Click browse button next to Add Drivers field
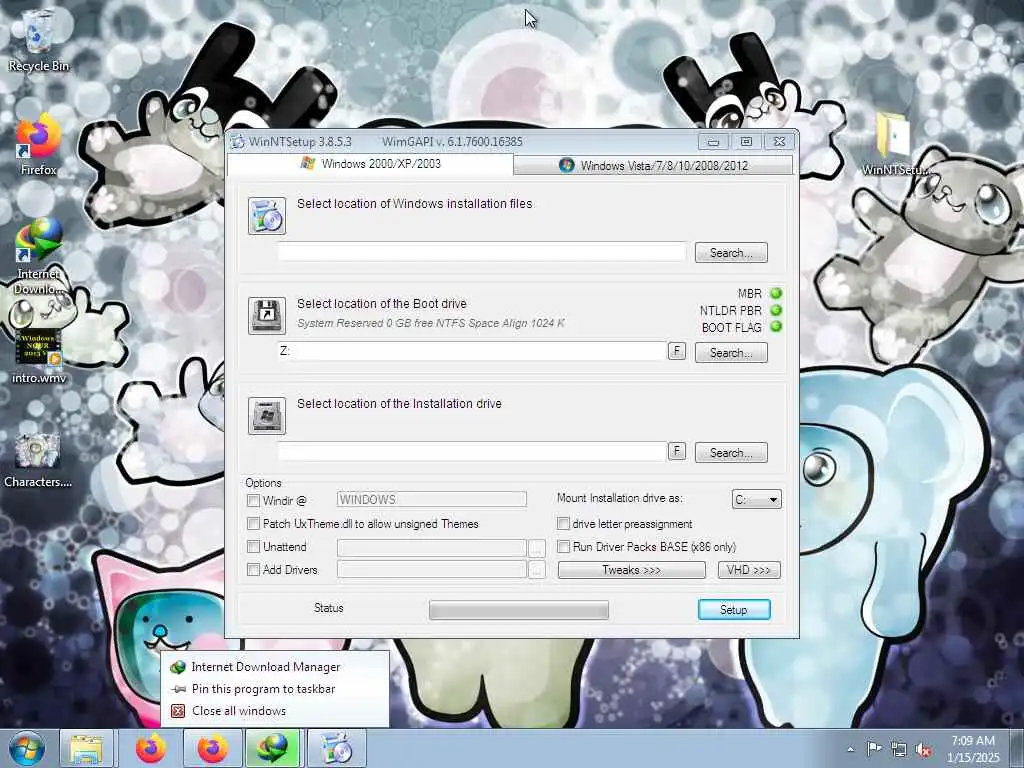 [536, 570]
